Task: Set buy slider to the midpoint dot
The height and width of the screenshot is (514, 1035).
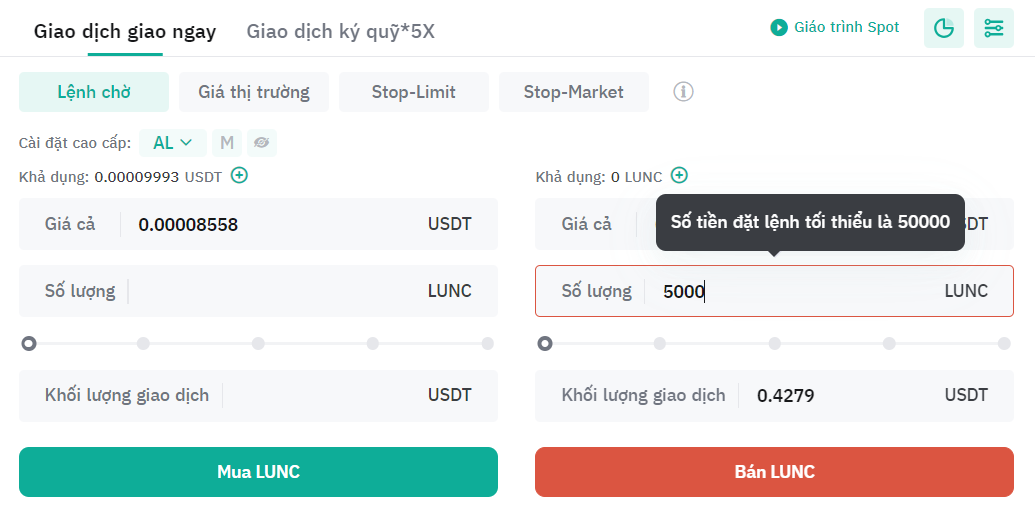Action: tap(258, 343)
